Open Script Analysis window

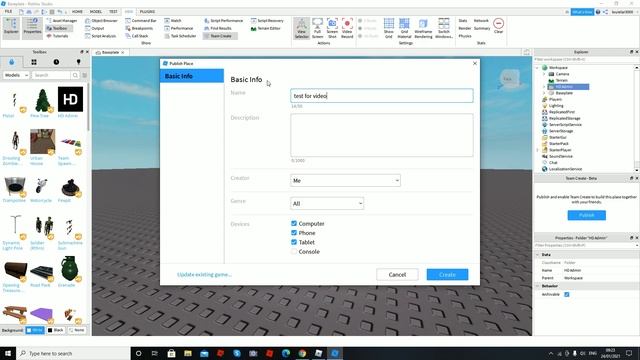click(x=100, y=36)
